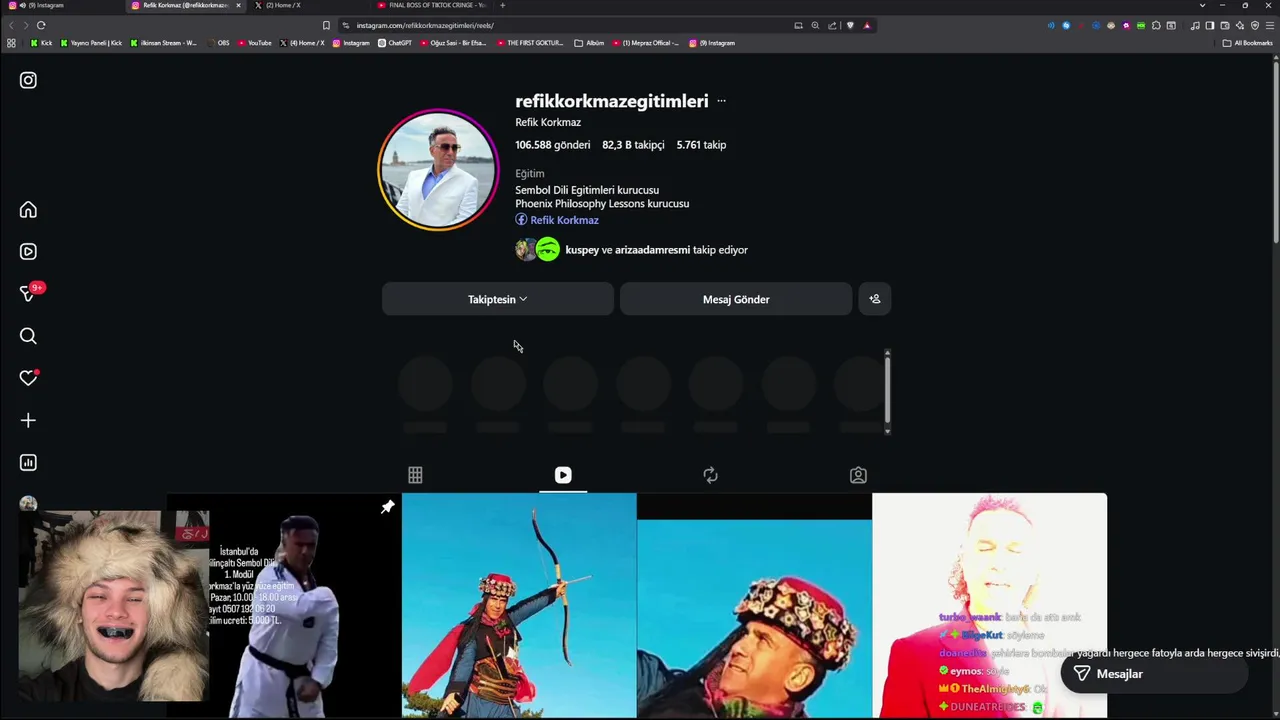The width and height of the screenshot is (1280, 720).
Task: Open notifications heart icon
Action: 28,378
